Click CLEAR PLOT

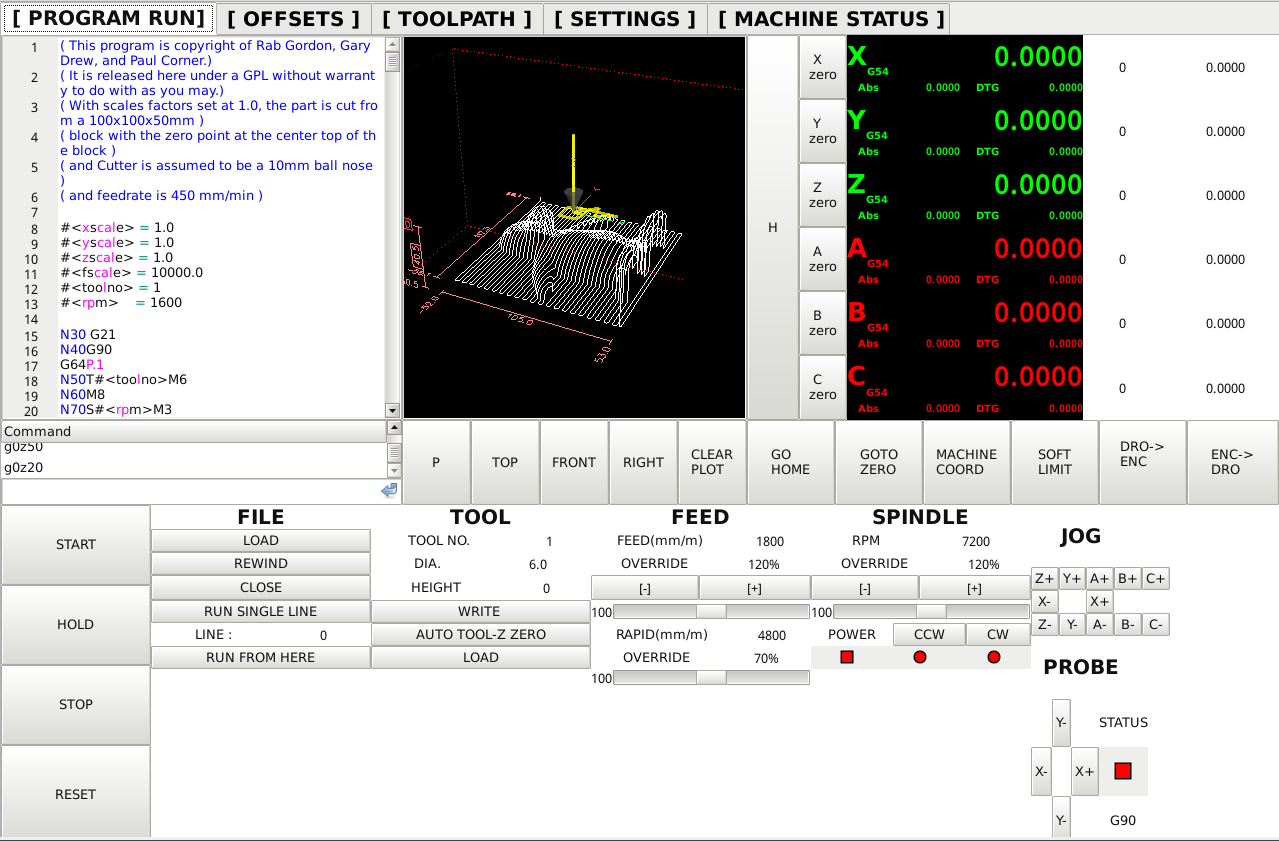(712, 462)
